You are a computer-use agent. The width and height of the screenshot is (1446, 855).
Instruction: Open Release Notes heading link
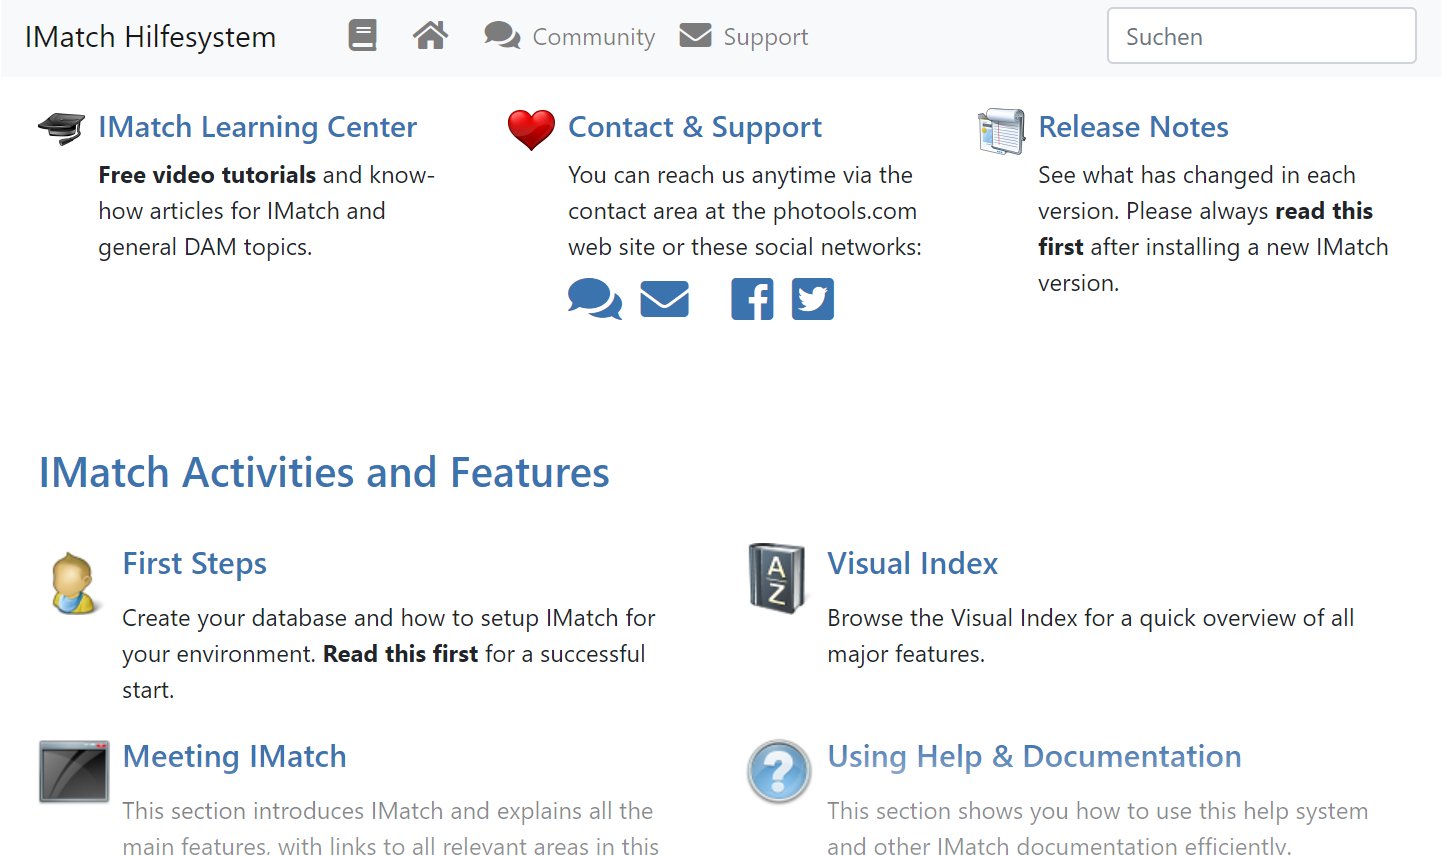pyautogui.click(x=1133, y=127)
